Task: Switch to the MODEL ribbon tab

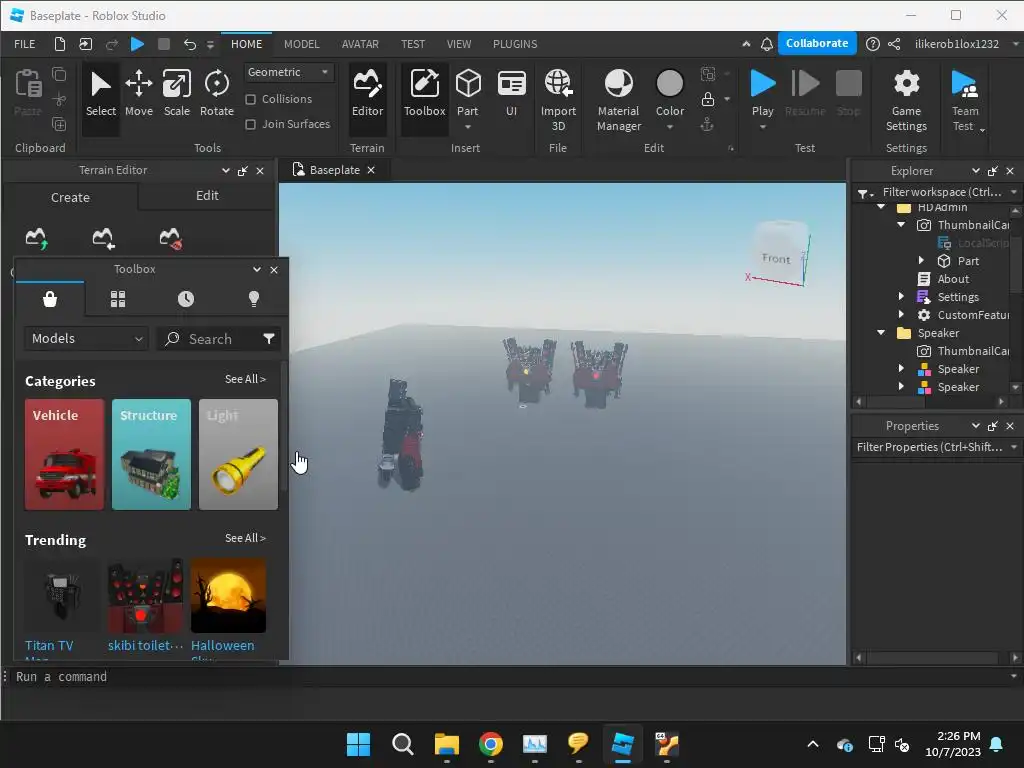Action: point(301,44)
